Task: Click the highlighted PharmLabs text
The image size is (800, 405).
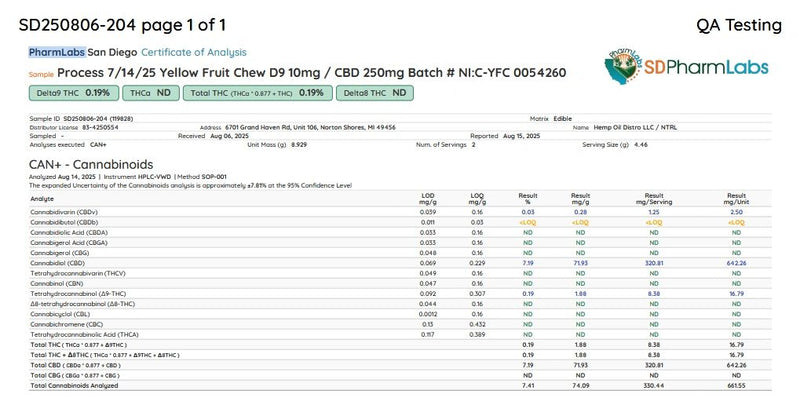Action: pos(56,52)
